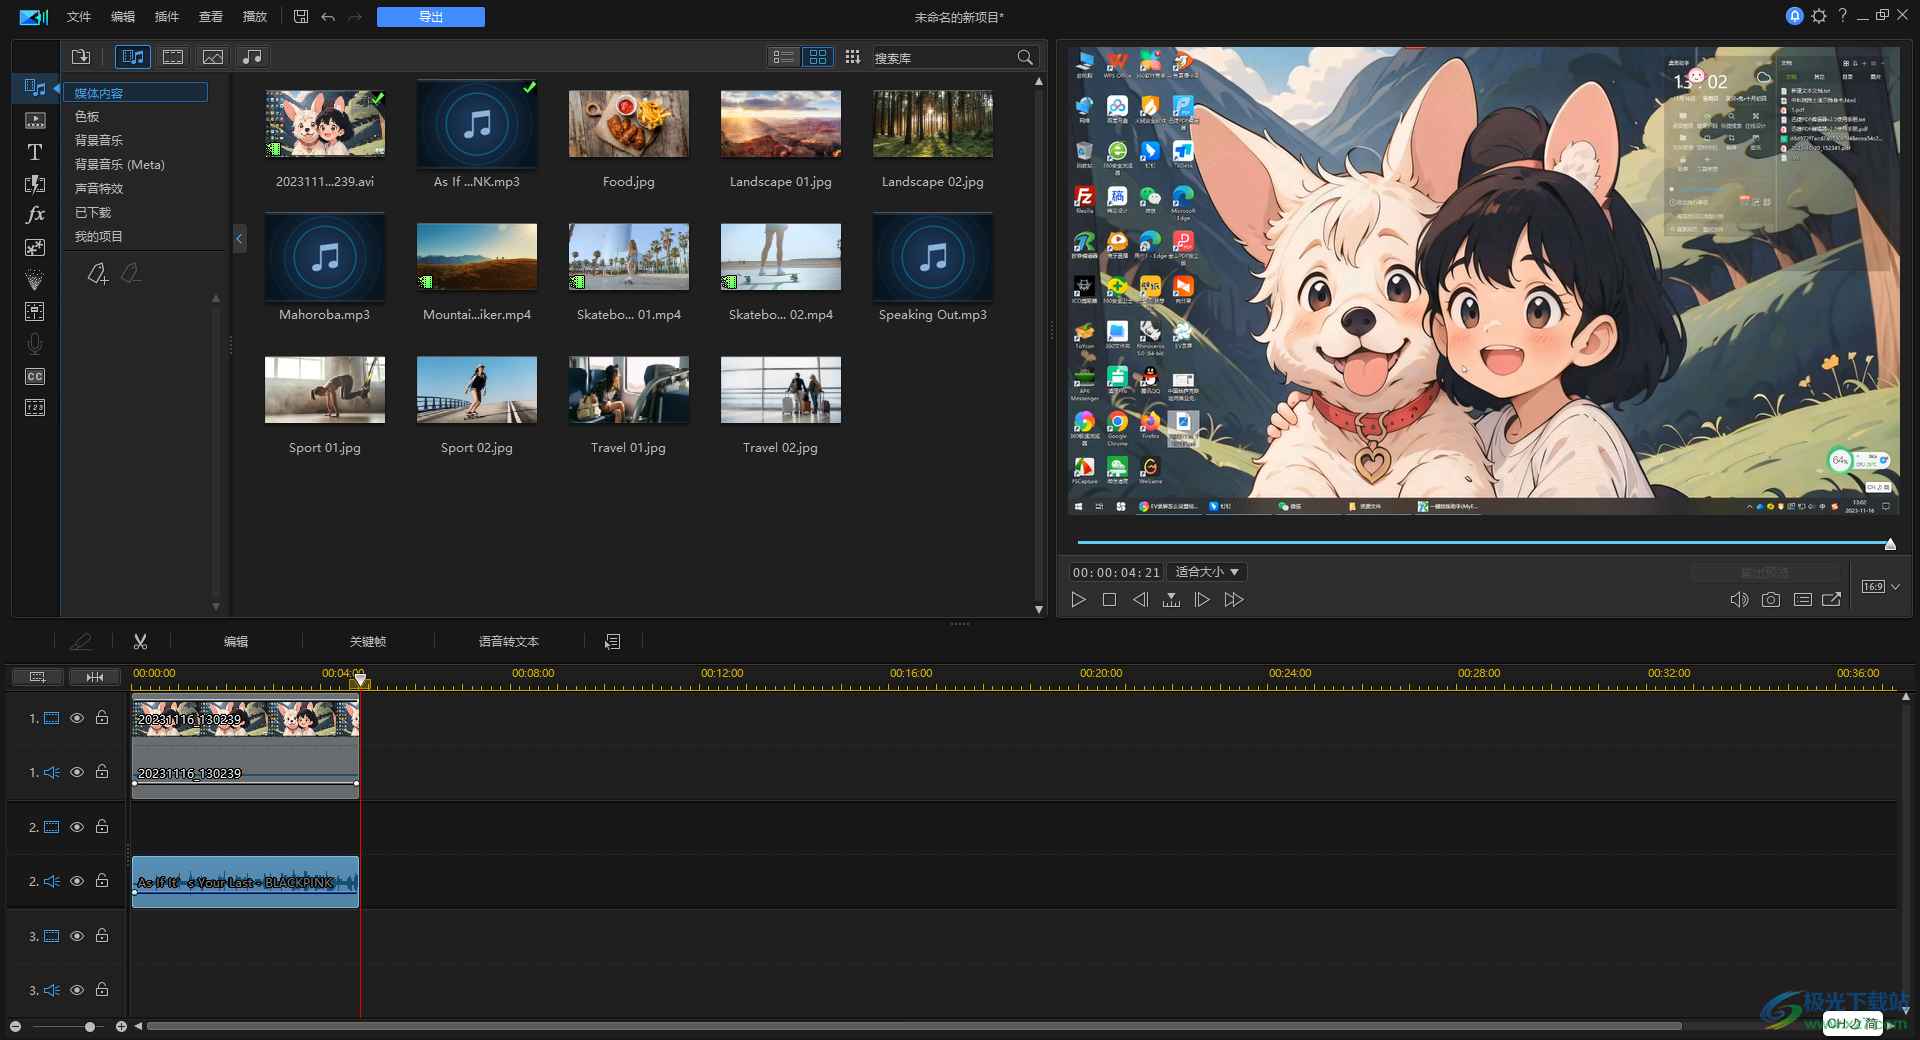
Task: Open the Media Room sidebar icon
Action: [x=35, y=88]
